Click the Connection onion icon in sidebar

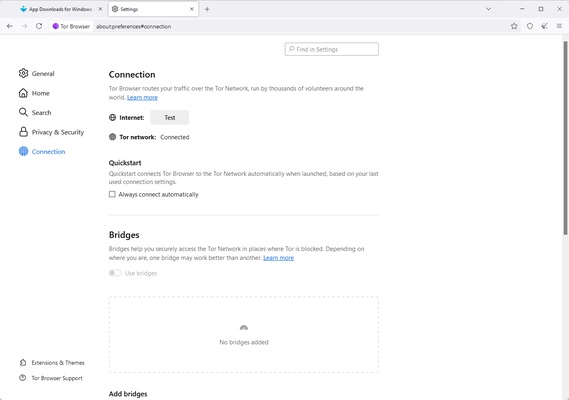(23, 151)
